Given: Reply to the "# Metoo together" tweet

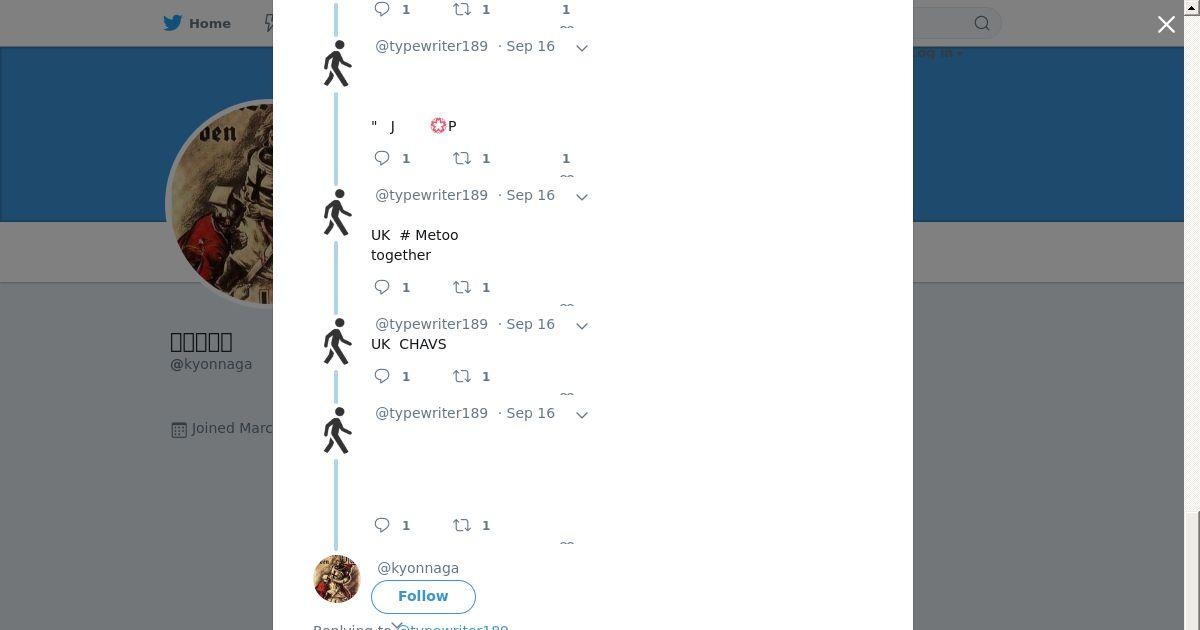Looking at the screenshot, I should click(382, 287).
